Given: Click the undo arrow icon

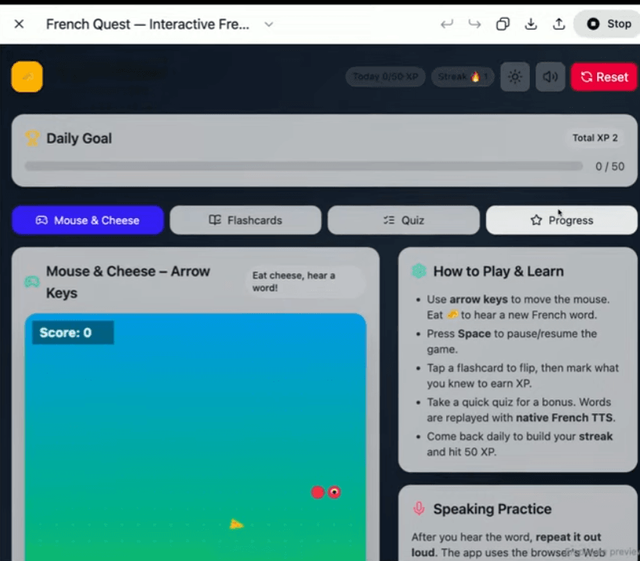Looking at the screenshot, I should (x=447, y=24).
